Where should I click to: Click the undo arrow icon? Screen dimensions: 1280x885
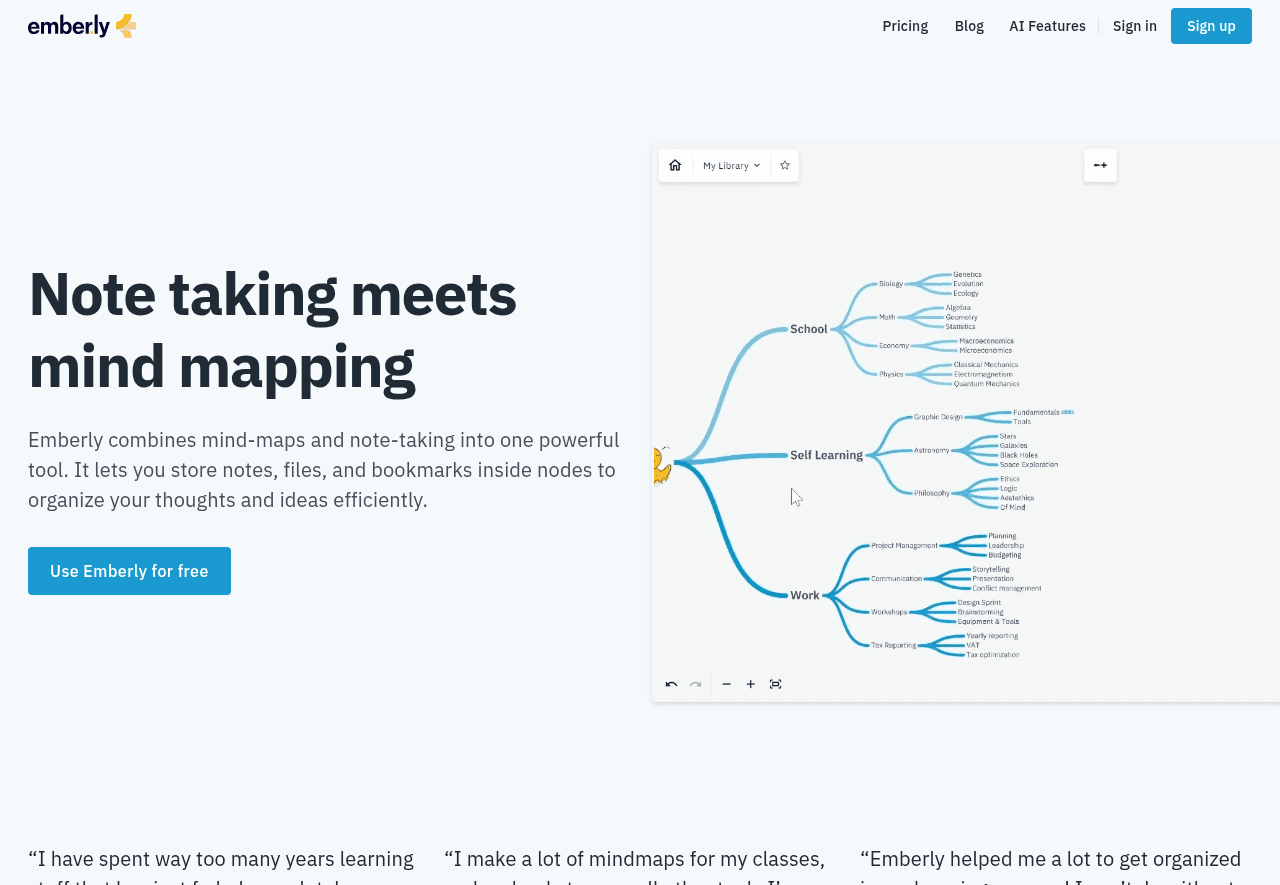pos(671,684)
